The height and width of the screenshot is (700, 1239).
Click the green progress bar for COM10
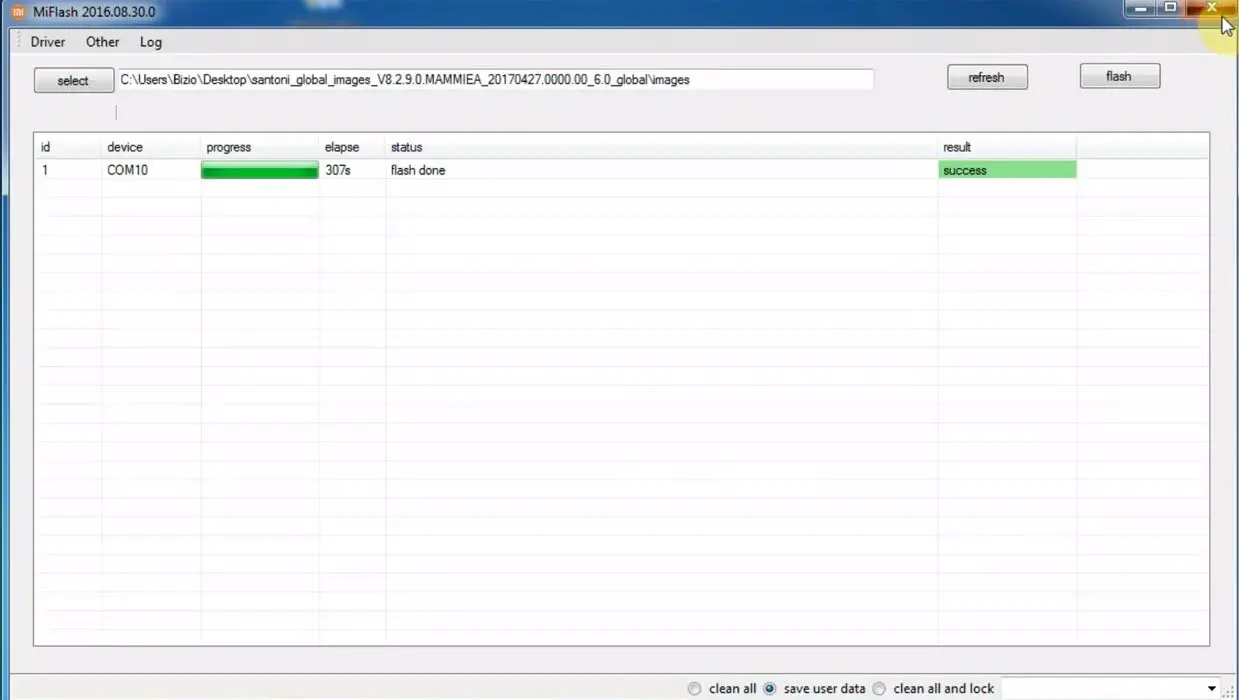[260, 171]
